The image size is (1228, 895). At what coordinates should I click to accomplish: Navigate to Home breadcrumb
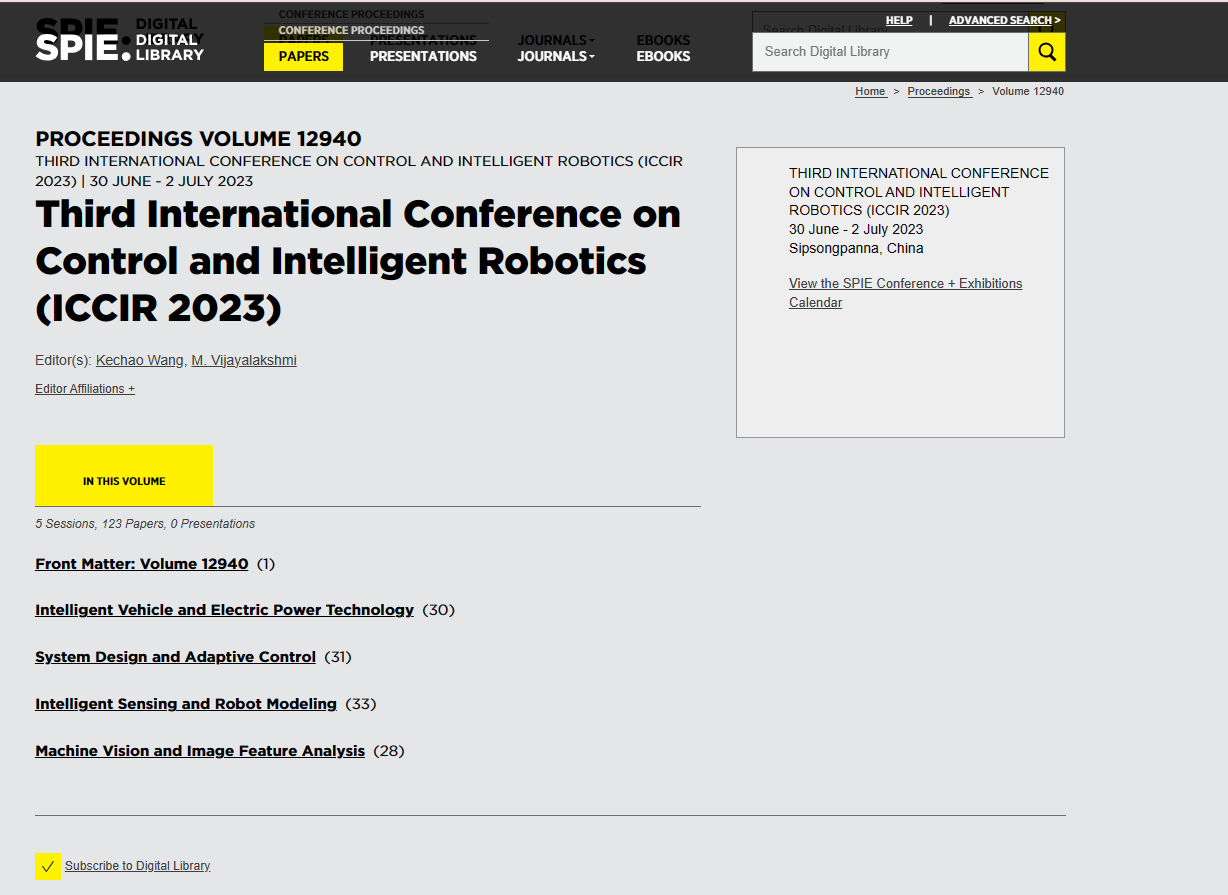870,91
